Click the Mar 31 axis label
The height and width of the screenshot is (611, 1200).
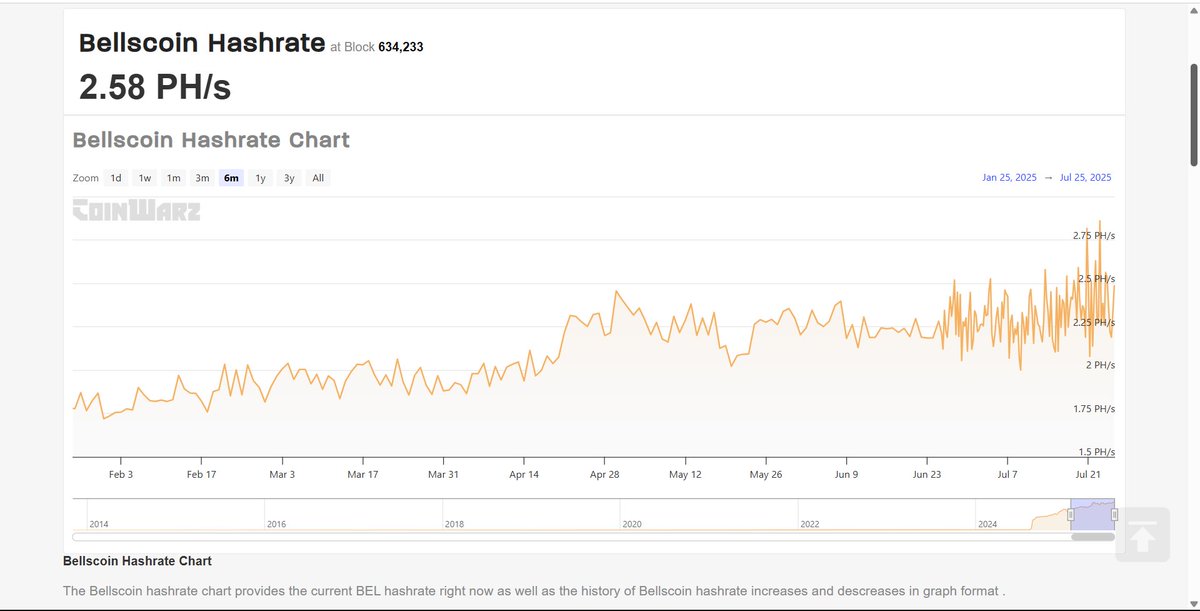(443, 474)
